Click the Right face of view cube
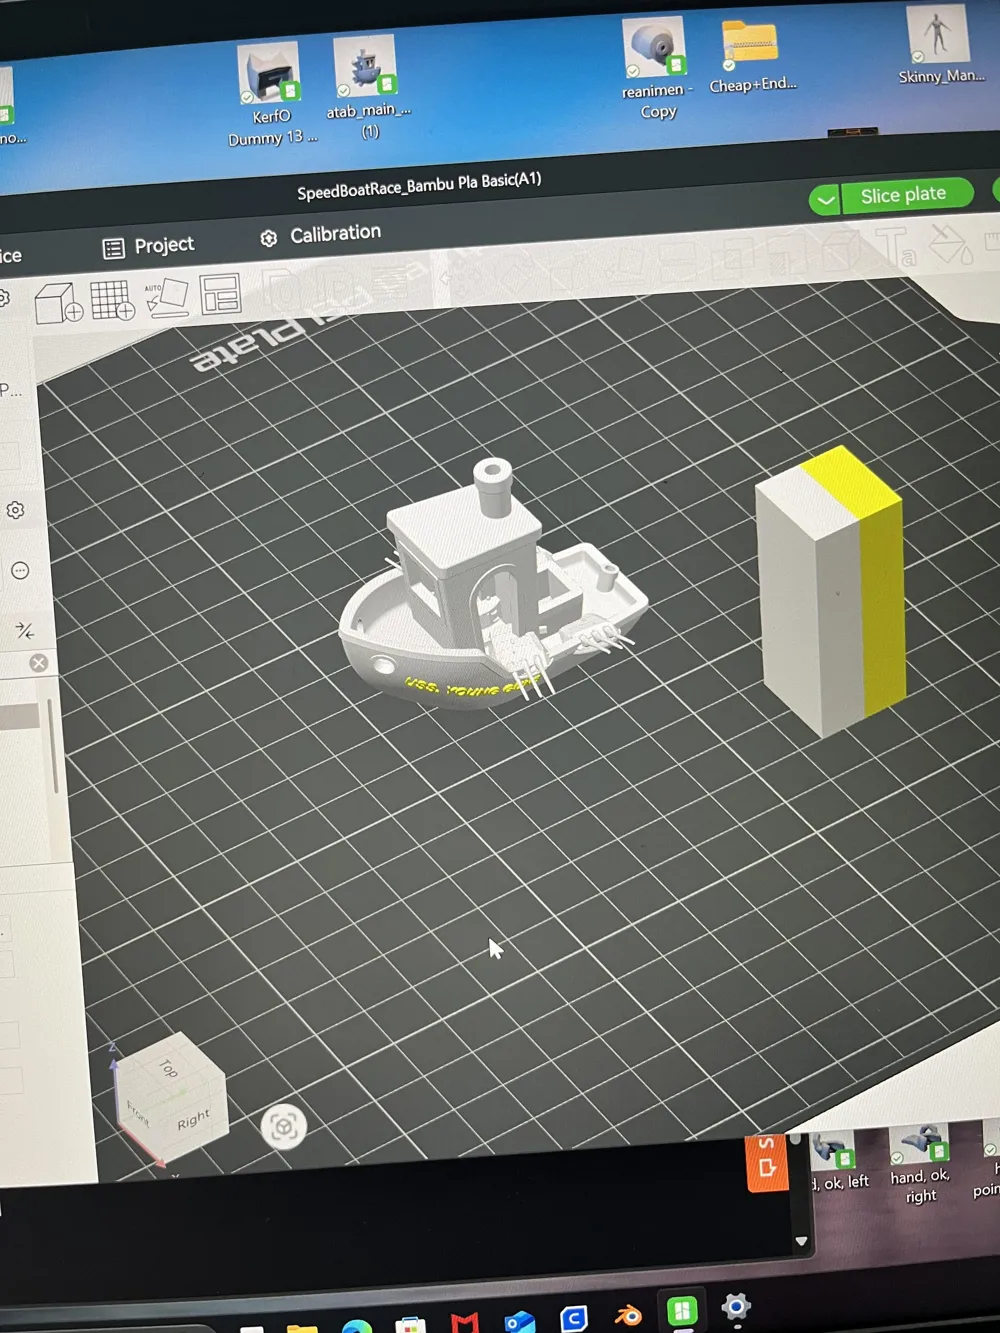 (192, 1118)
